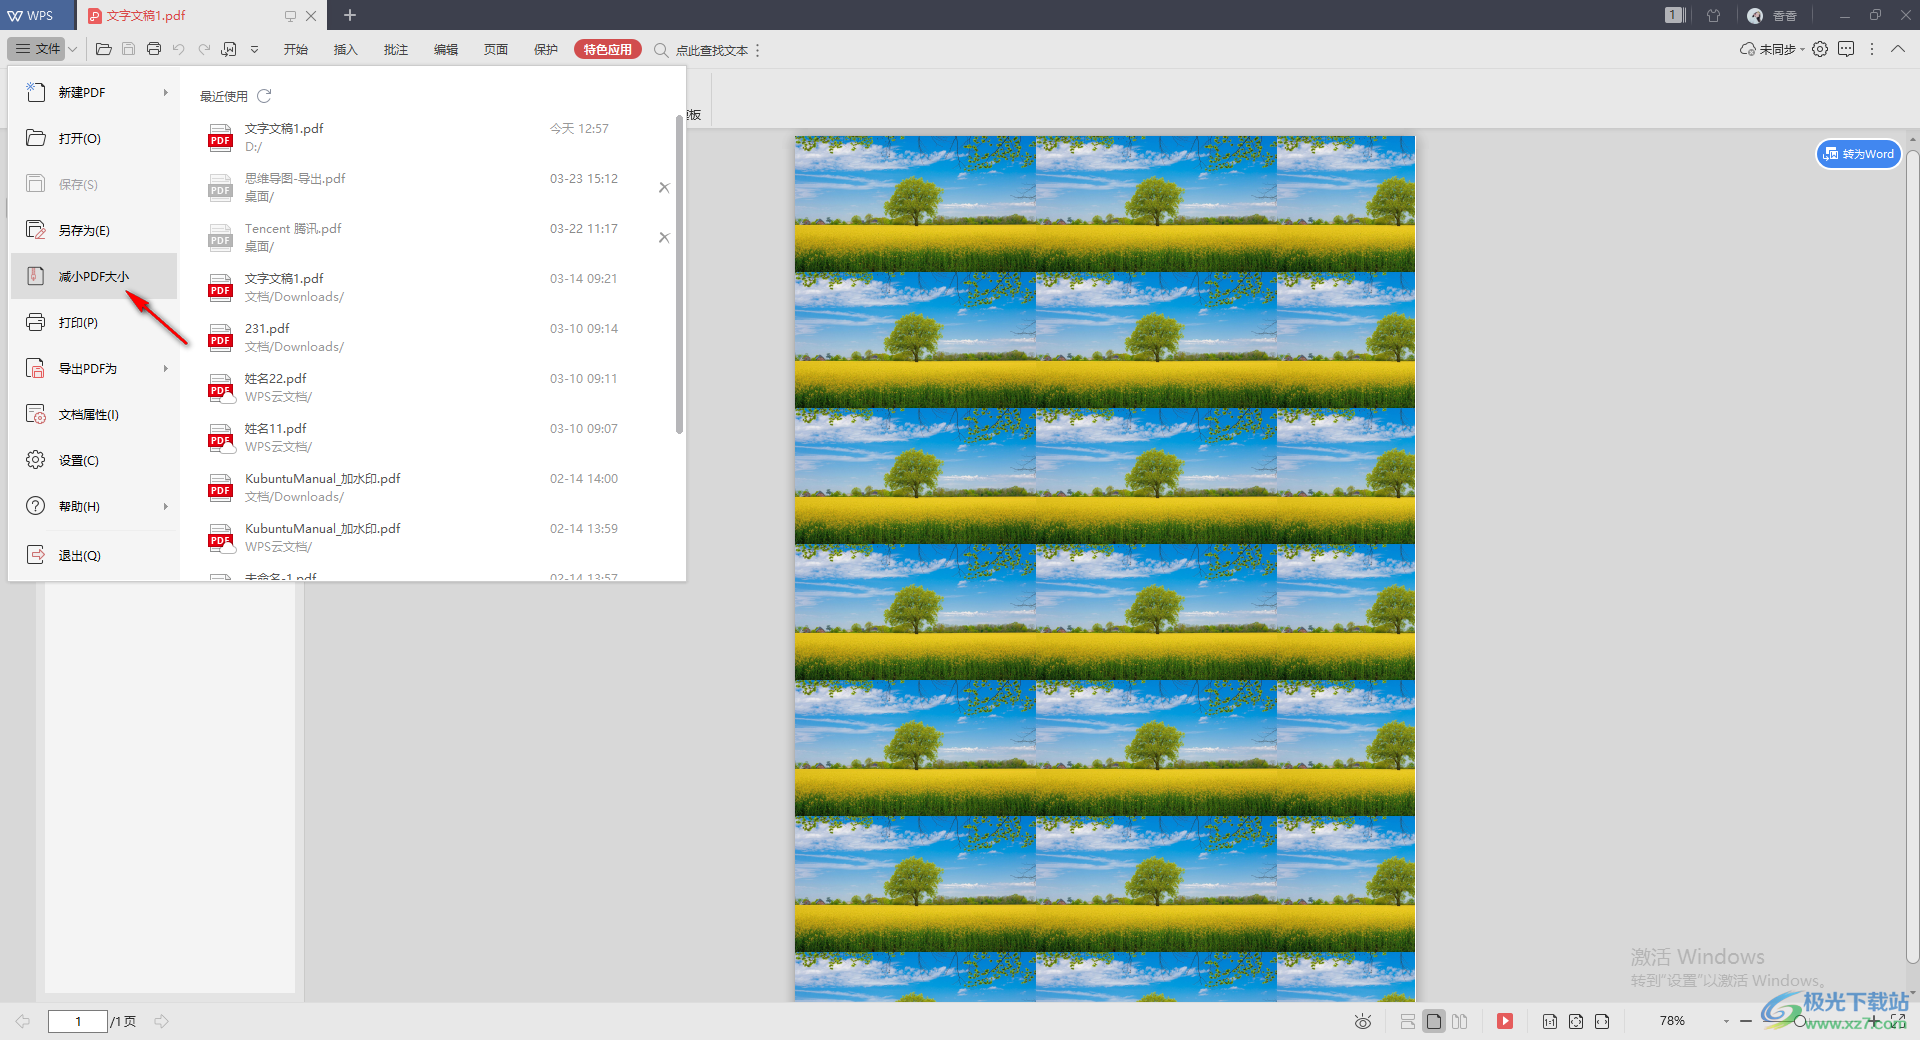The height and width of the screenshot is (1040, 1920).
Task: Collapse the ribbon with the up chevron
Action: click(1898, 49)
